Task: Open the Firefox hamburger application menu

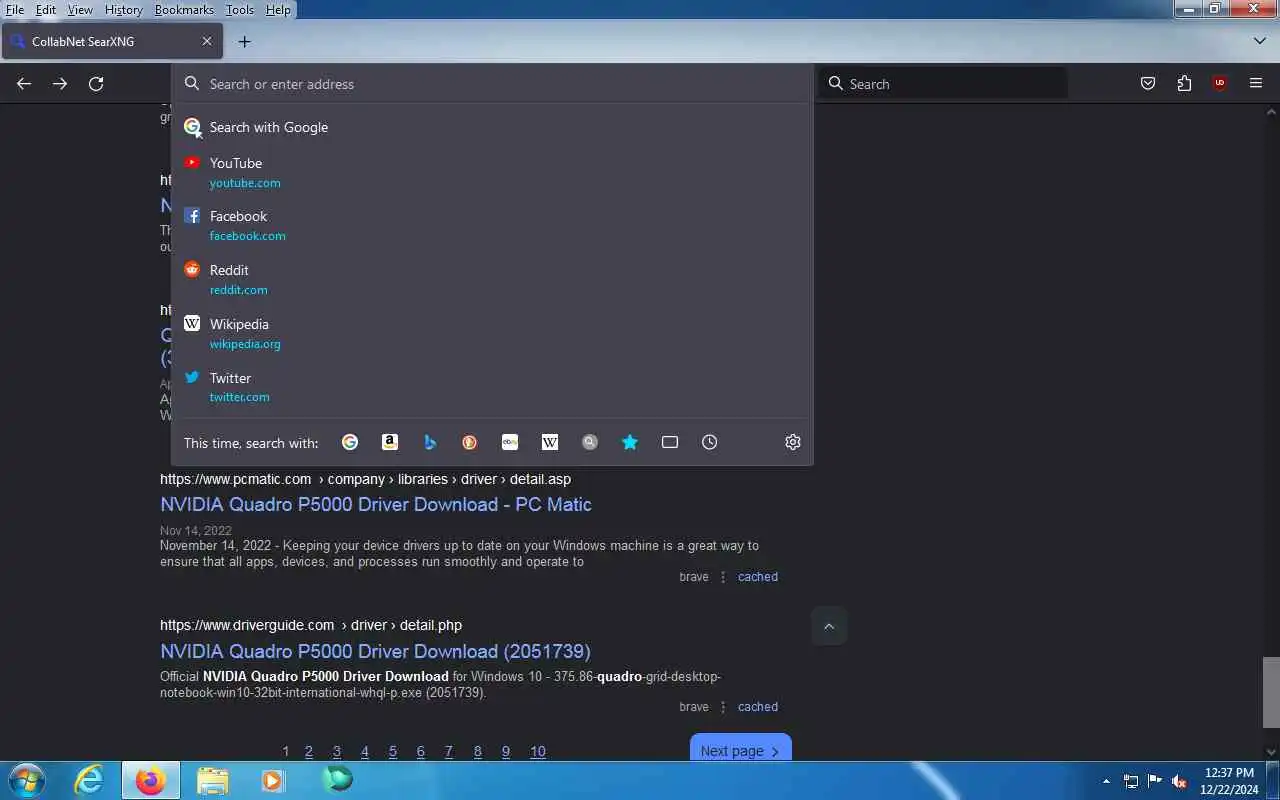Action: [x=1256, y=84]
